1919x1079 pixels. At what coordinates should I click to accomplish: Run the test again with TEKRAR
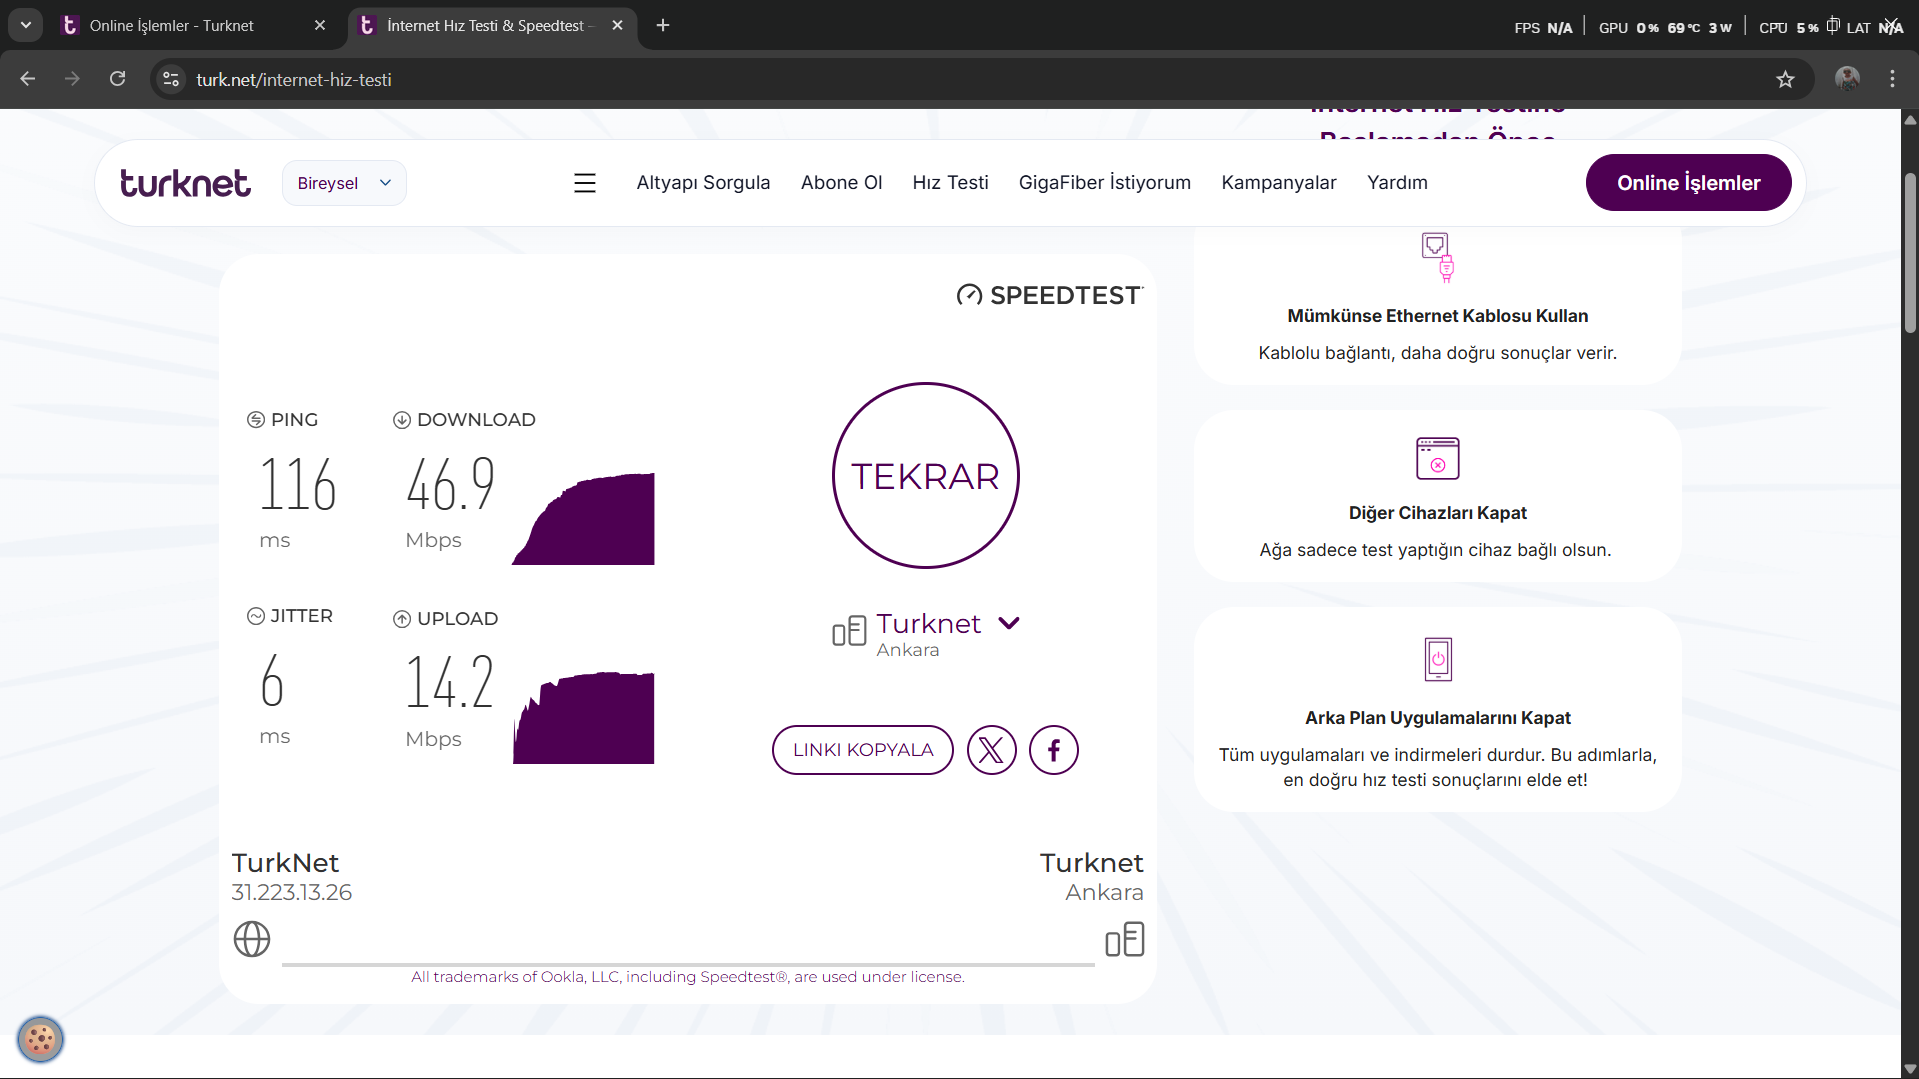pos(925,476)
